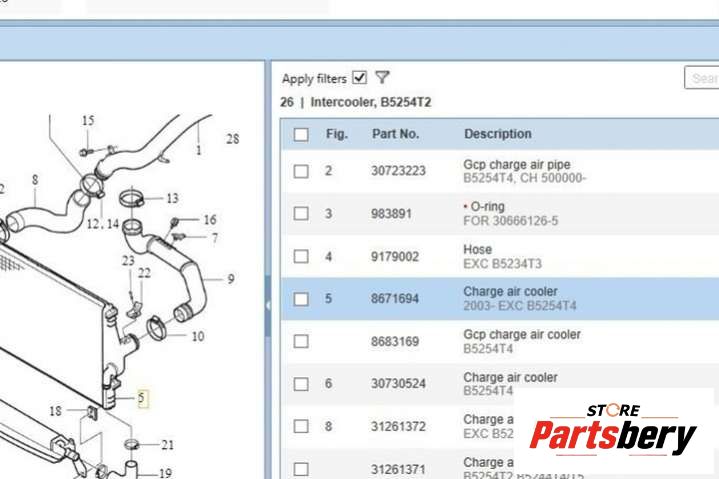Mark checkbox for part 8683169
This screenshot has width=719, height=479.
(301, 341)
